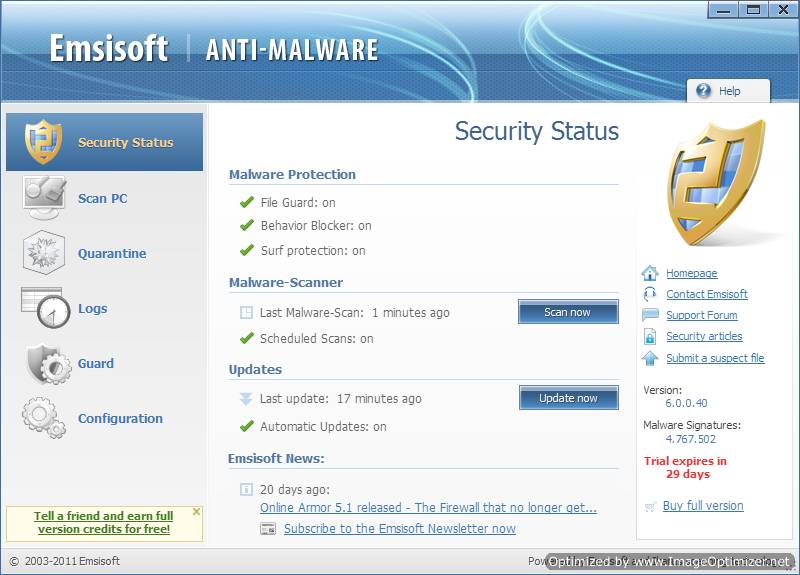Follow the Contact Emsisoft link
The image size is (800, 575).
[x=707, y=294]
